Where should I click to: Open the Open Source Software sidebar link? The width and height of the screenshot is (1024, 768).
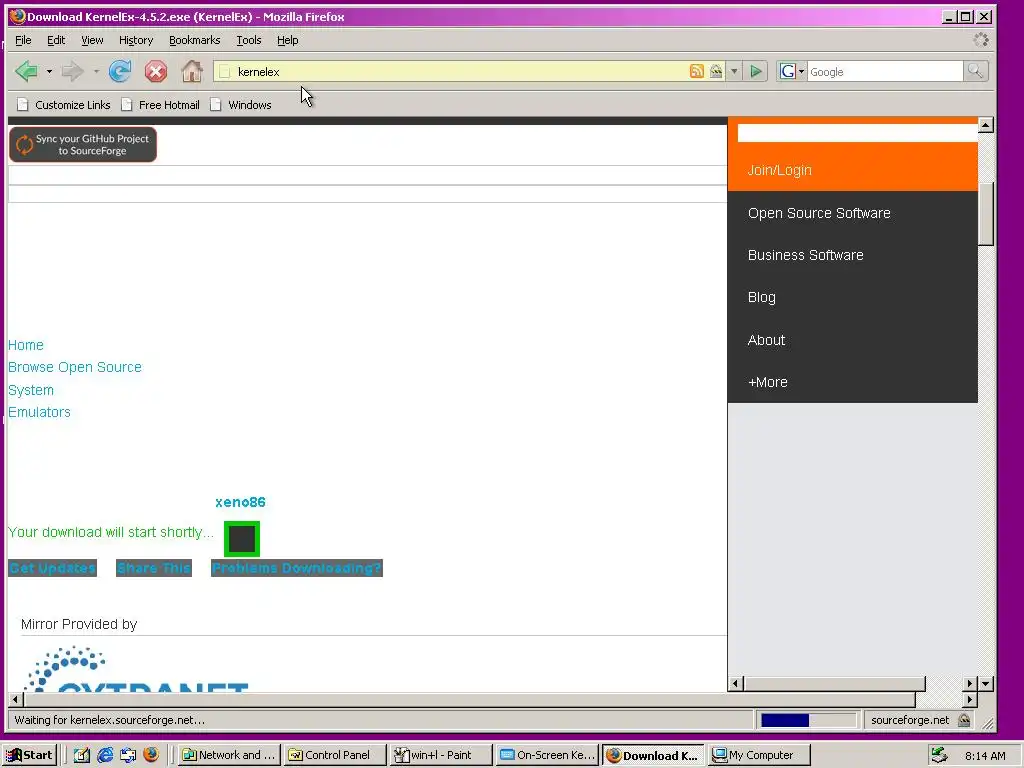[819, 213]
